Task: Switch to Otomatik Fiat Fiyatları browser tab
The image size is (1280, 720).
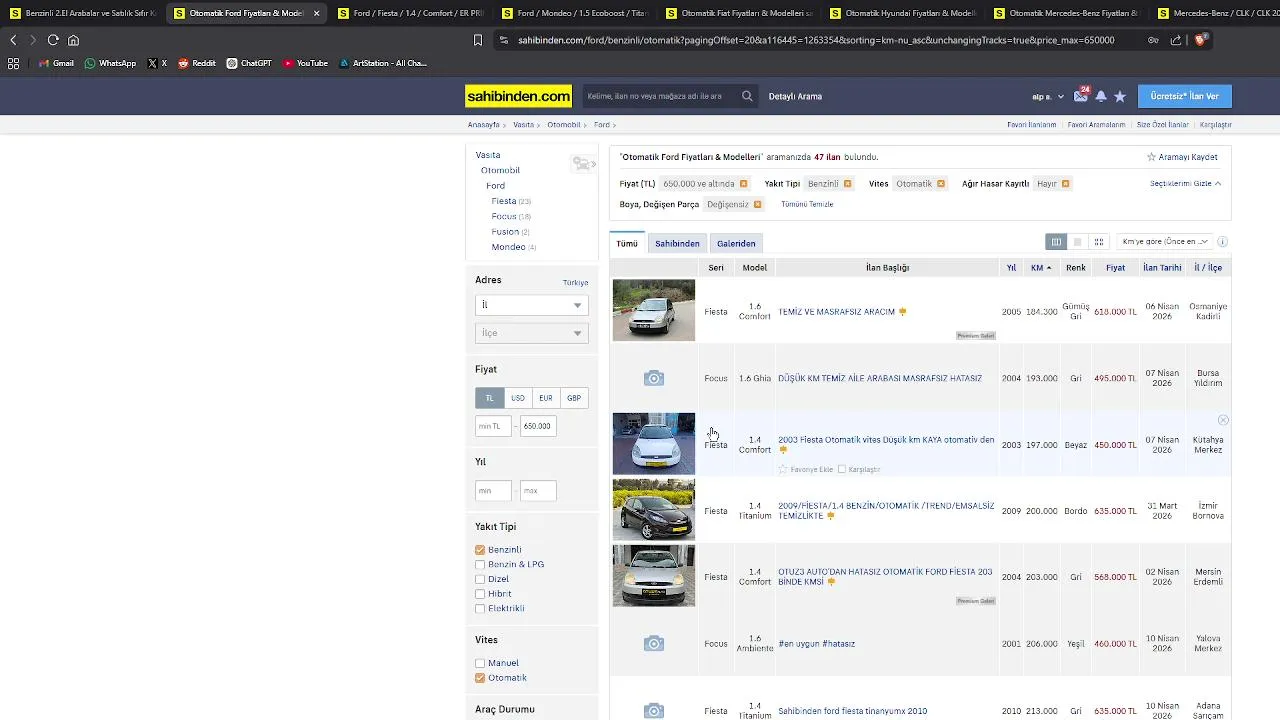Action: pos(738,13)
